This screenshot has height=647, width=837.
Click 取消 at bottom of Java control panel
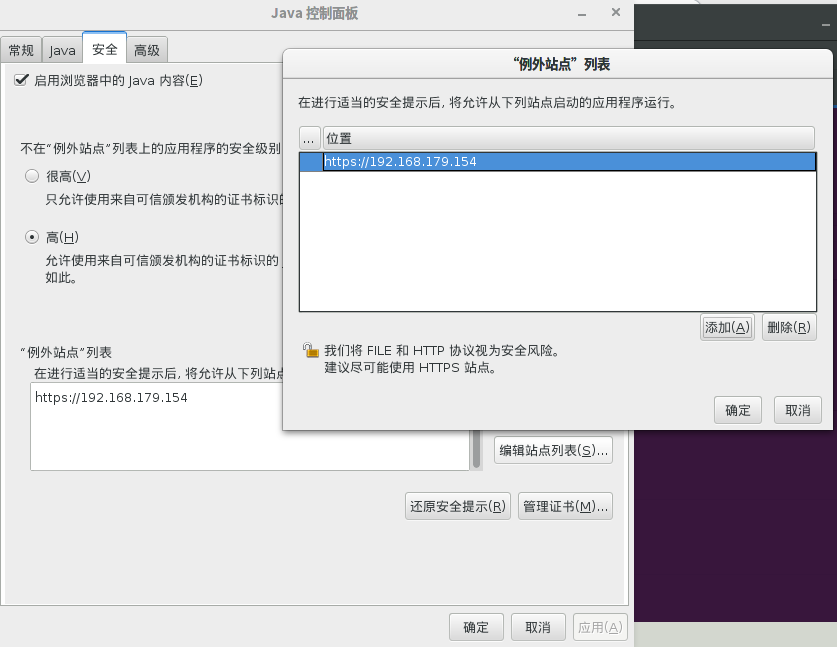[538, 627]
